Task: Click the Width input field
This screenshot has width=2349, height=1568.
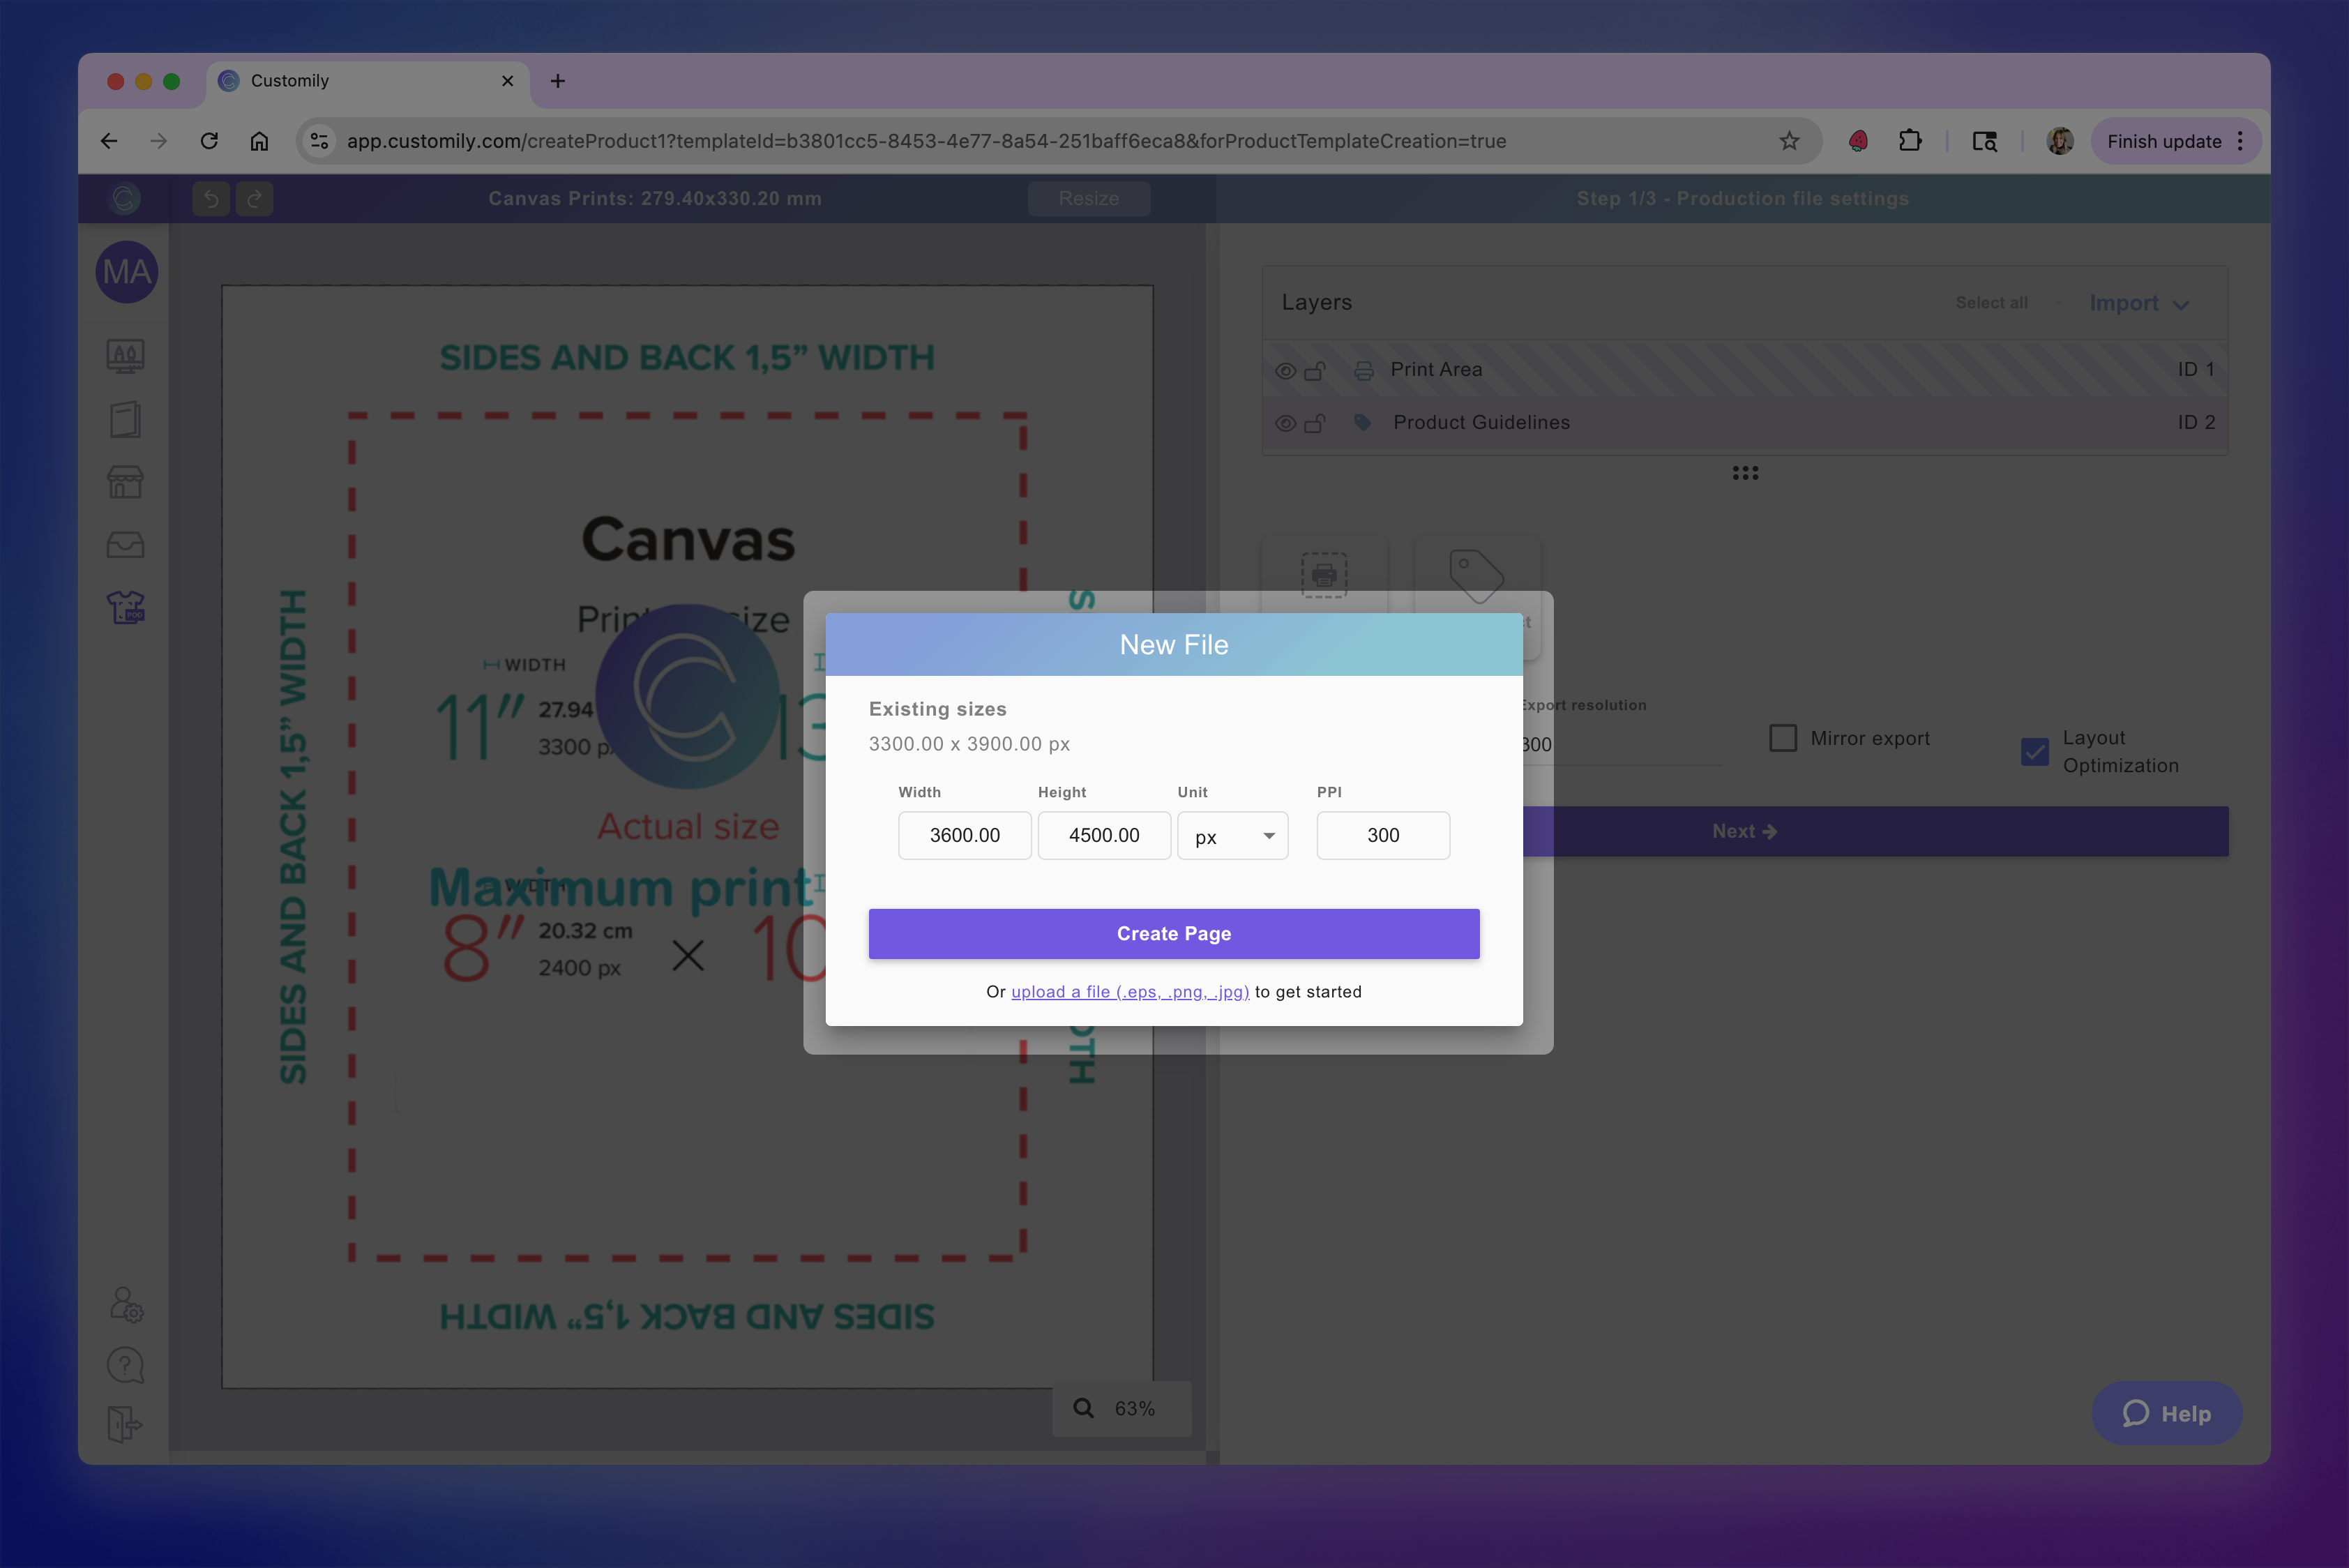Action: 964,836
